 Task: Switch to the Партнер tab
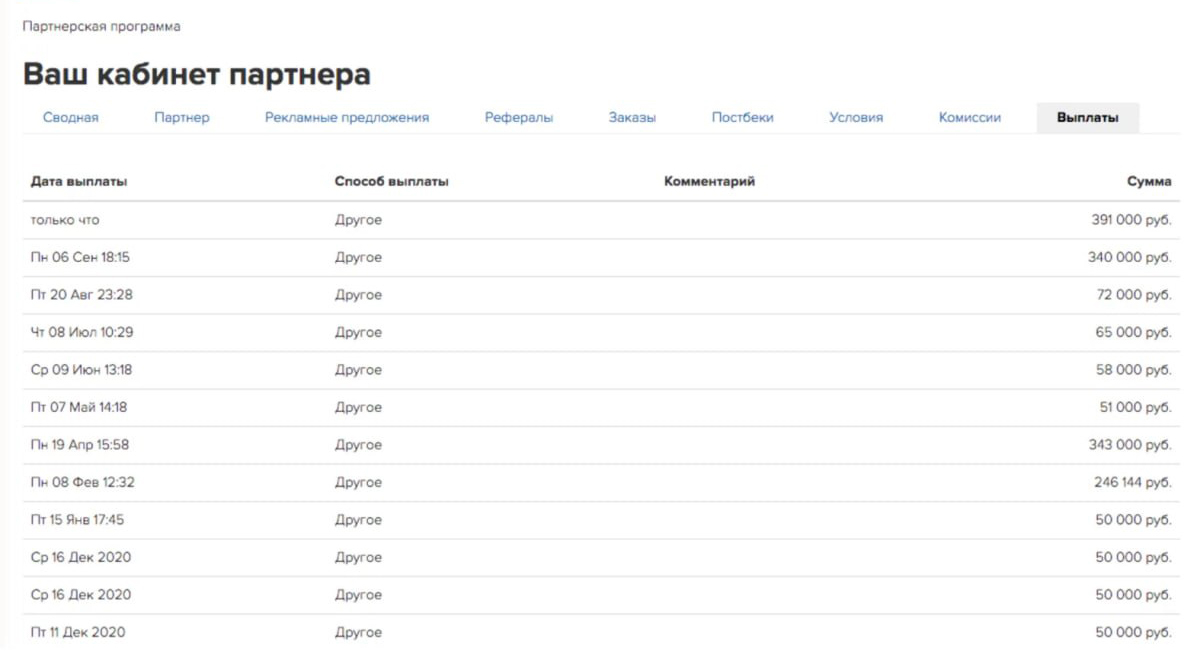click(x=182, y=117)
